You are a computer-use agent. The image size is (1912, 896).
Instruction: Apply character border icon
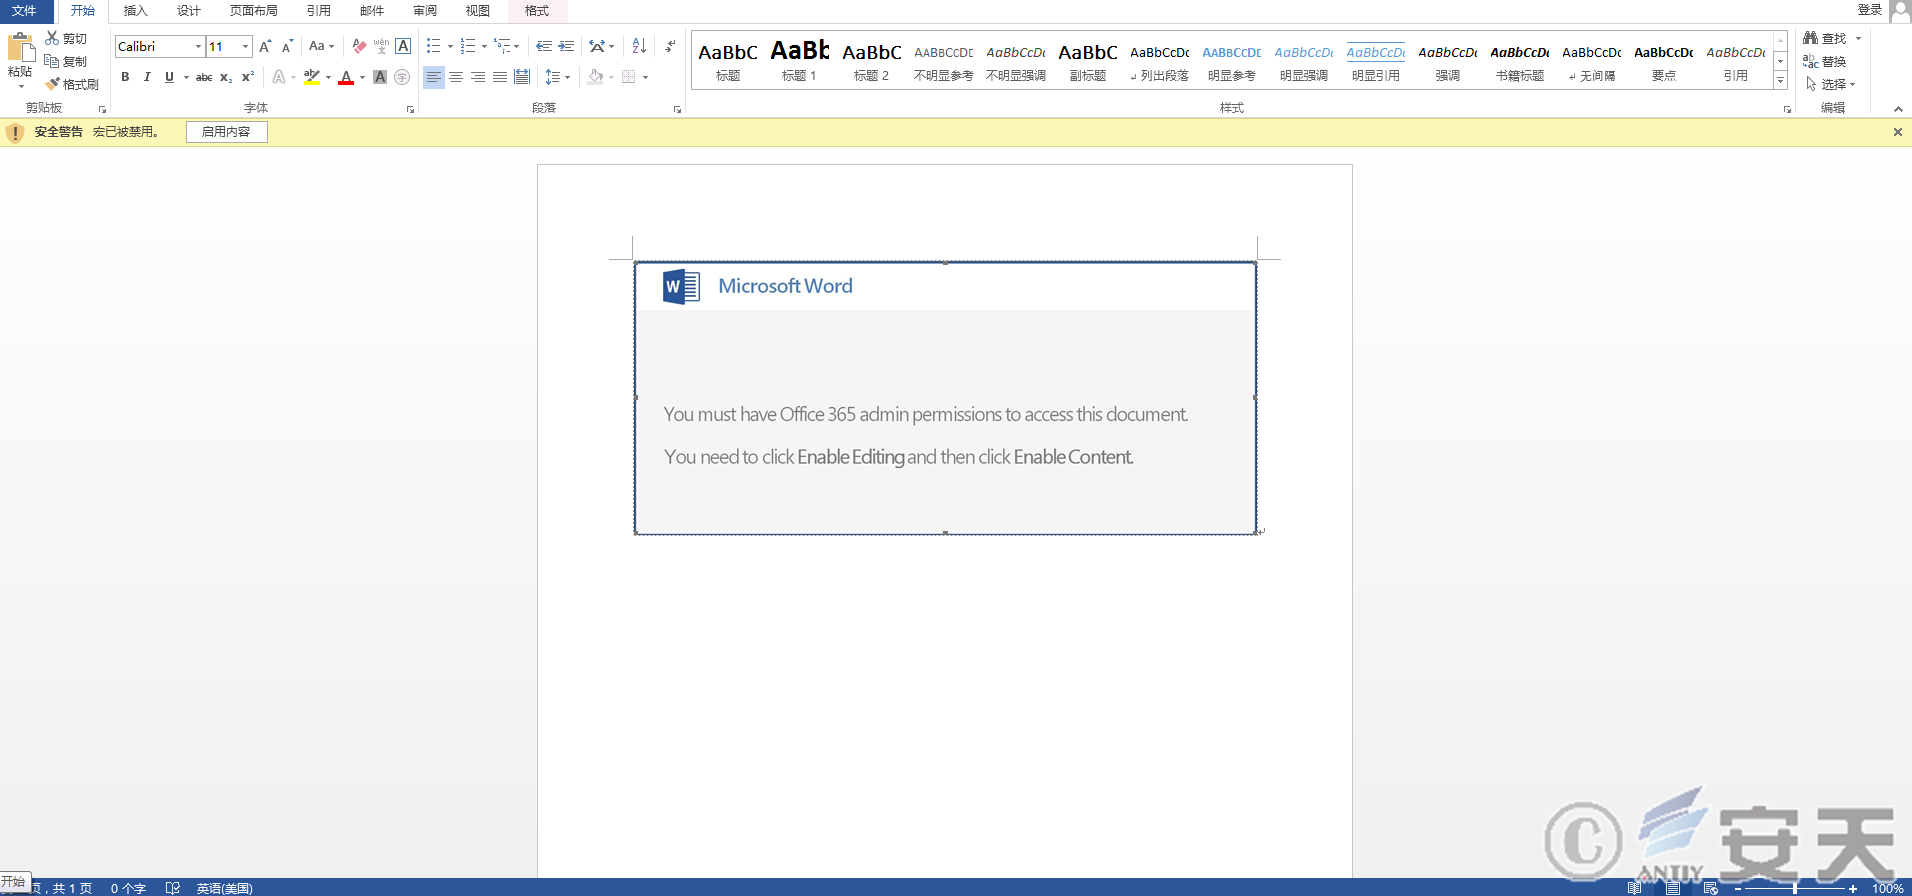tap(403, 46)
